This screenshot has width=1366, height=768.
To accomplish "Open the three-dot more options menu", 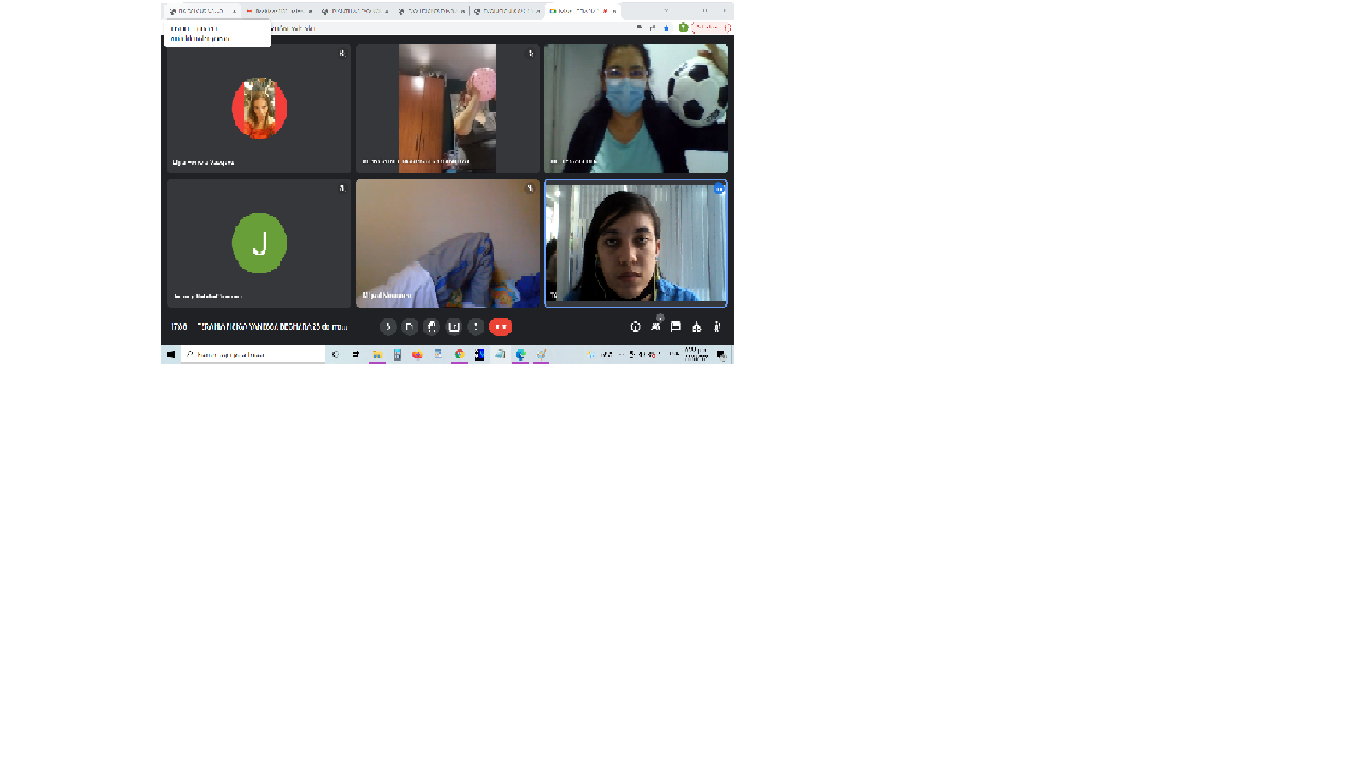I will tap(476, 327).
